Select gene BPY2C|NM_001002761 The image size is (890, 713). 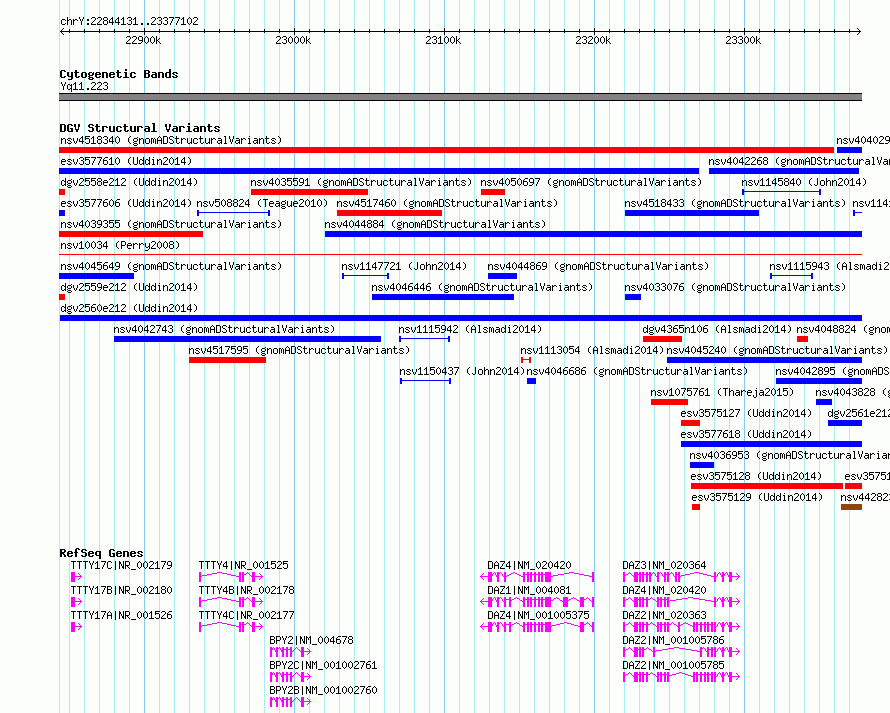pyautogui.click(x=323, y=665)
